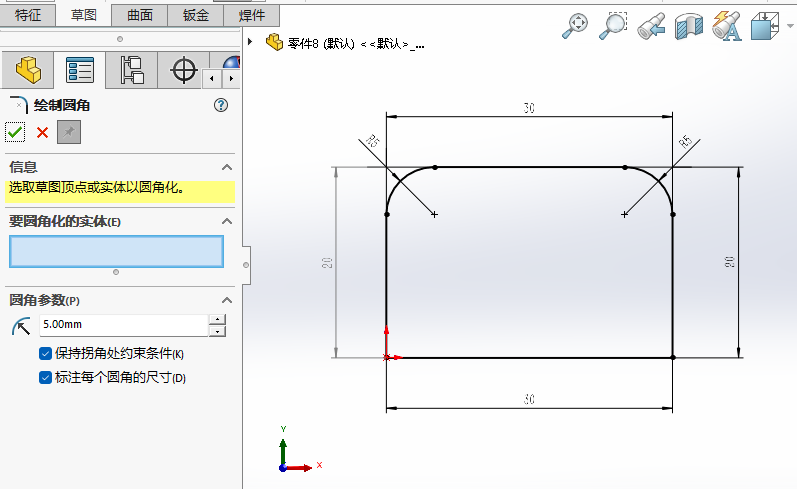This screenshot has width=797, height=489.
Task: Open View Orientation dropdown arrow
Action: pos(789,25)
